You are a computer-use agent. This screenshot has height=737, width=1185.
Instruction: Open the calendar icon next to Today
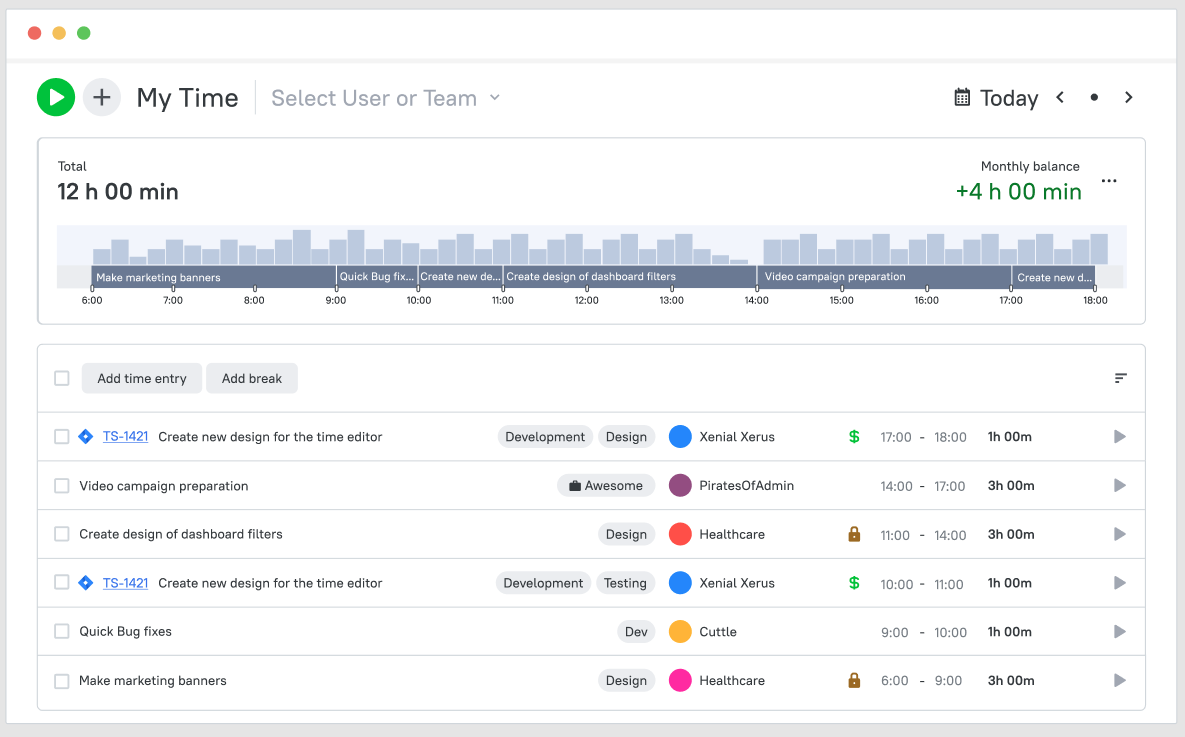(x=961, y=97)
